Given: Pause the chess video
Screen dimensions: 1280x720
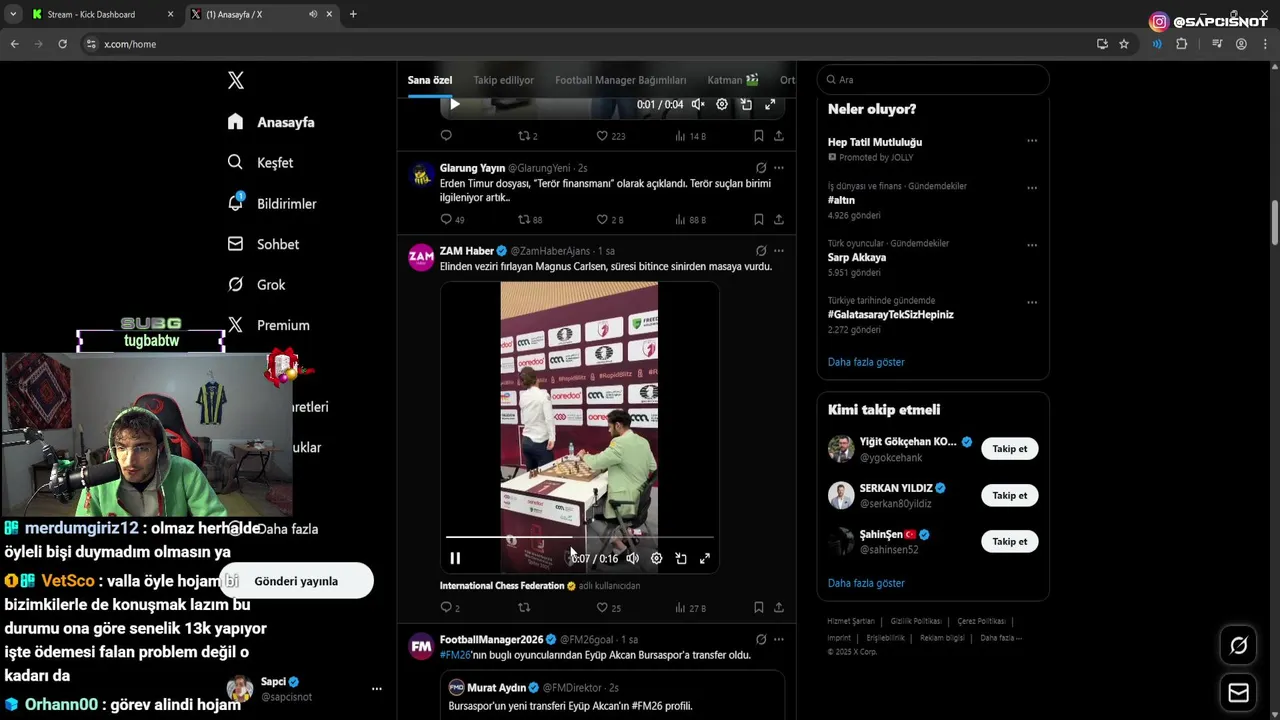Looking at the screenshot, I should tap(455, 558).
